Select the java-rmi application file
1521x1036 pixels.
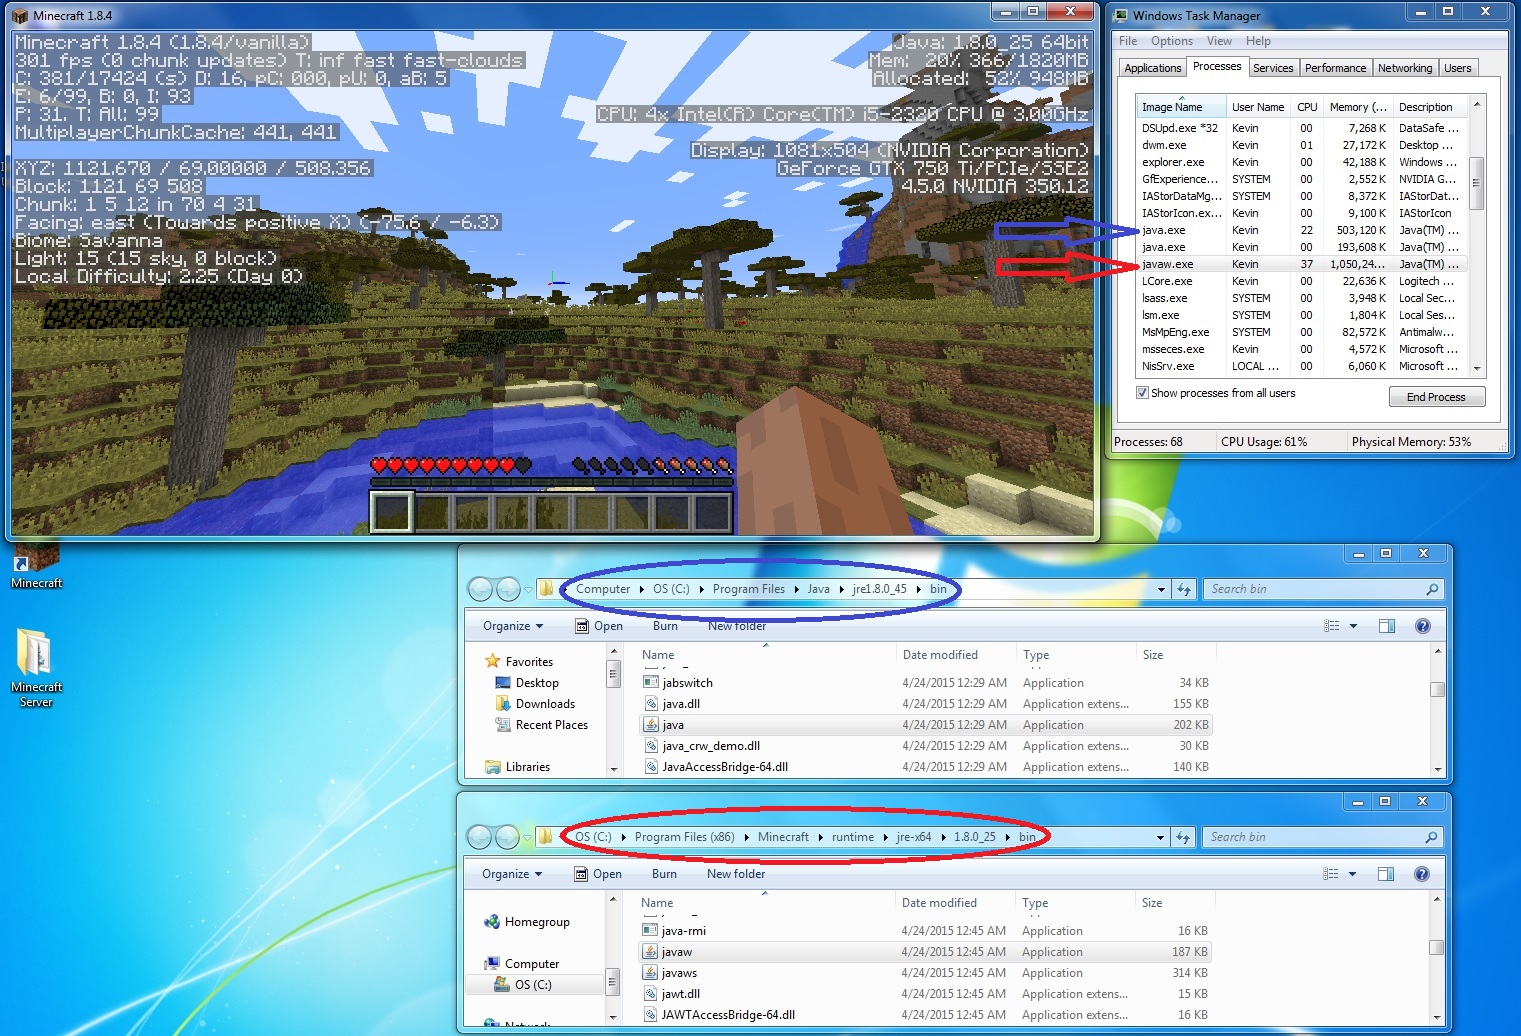tap(925, 931)
